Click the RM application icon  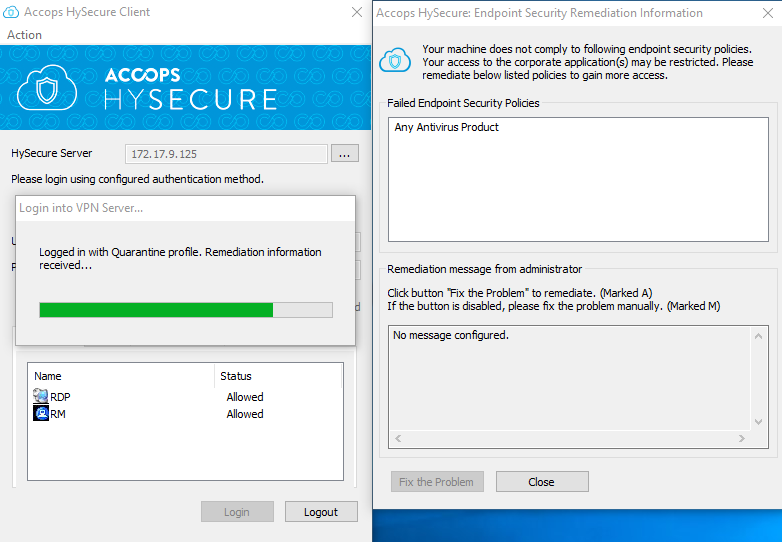[40, 413]
